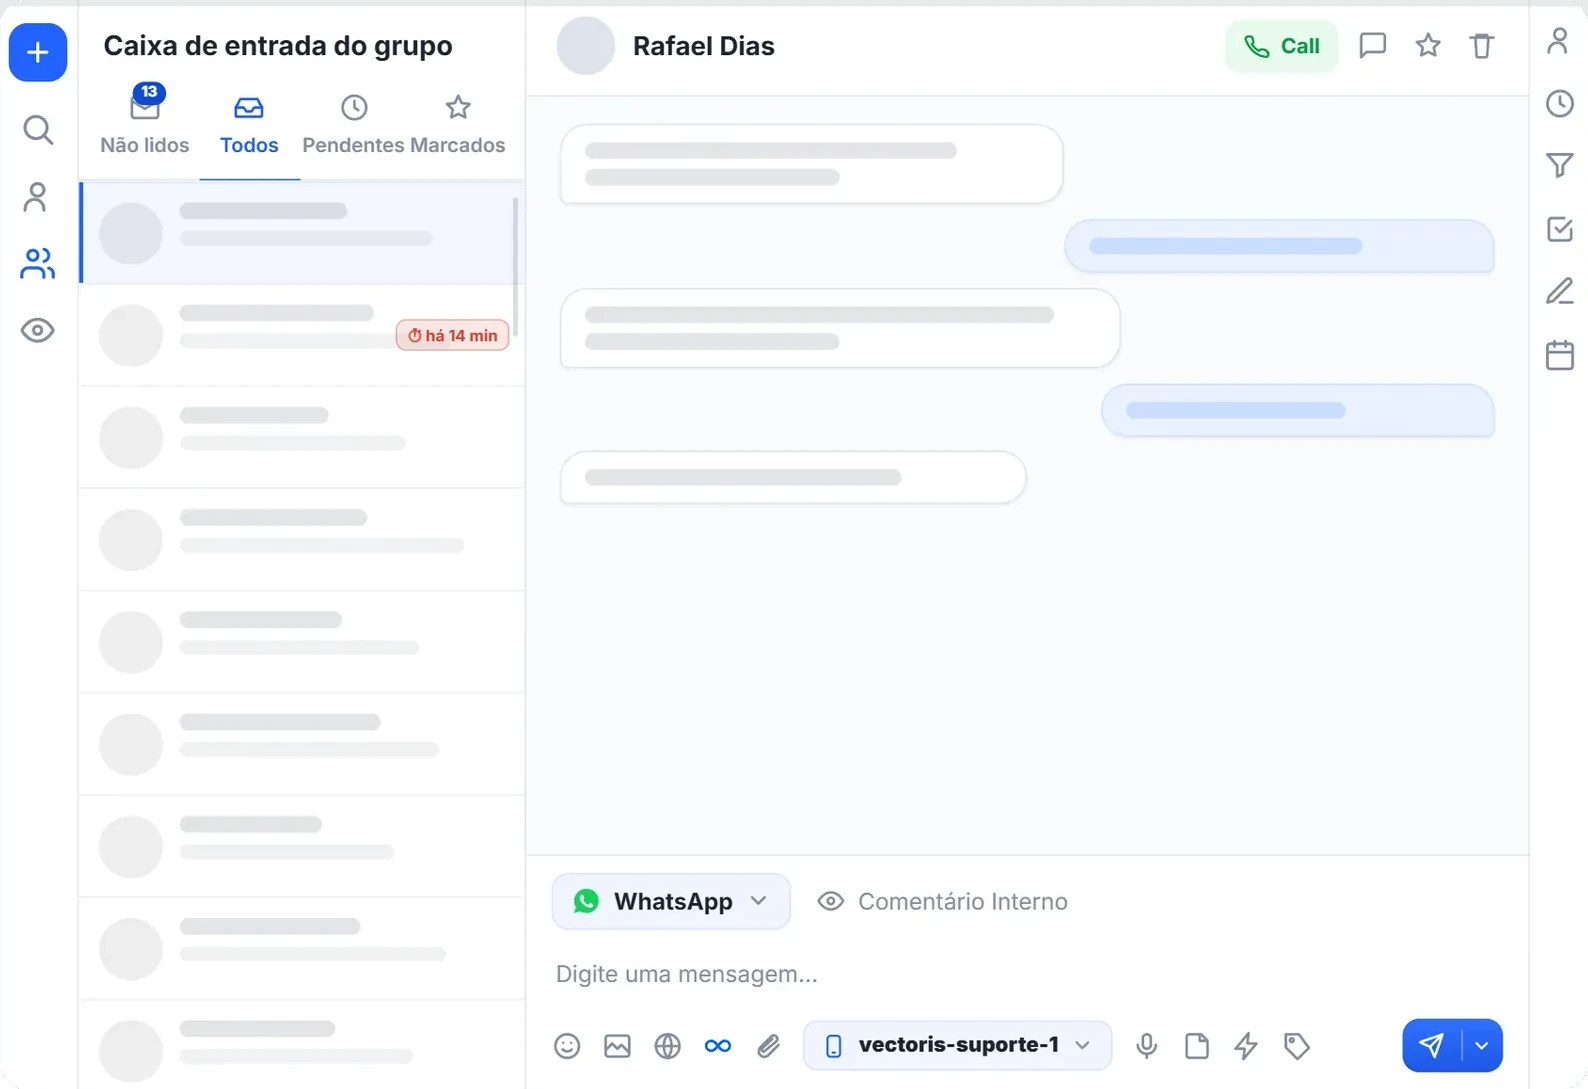Image resolution: width=1588 pixels, height=1089 pixels.
Task: Open history clock icon in right sidebar
Action: tap(1560, 103)
